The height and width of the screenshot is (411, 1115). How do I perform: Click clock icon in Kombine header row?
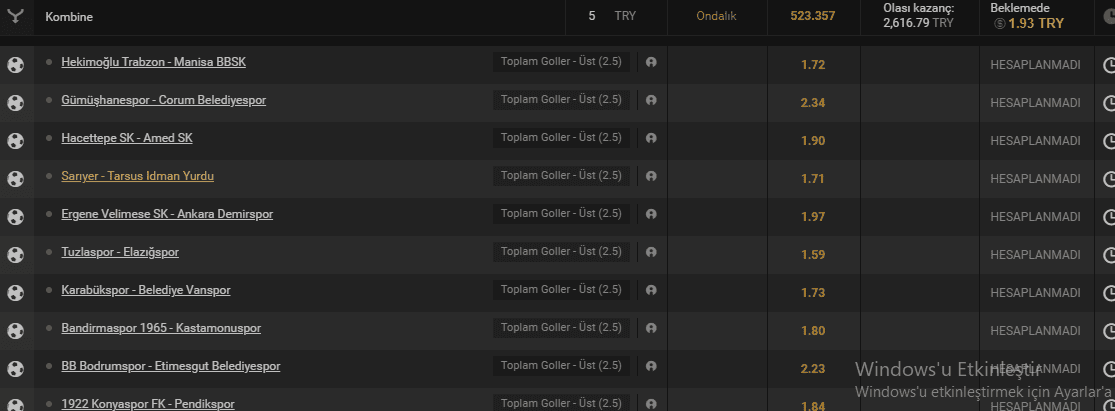pyautogui.click(x=1109, y=16)
